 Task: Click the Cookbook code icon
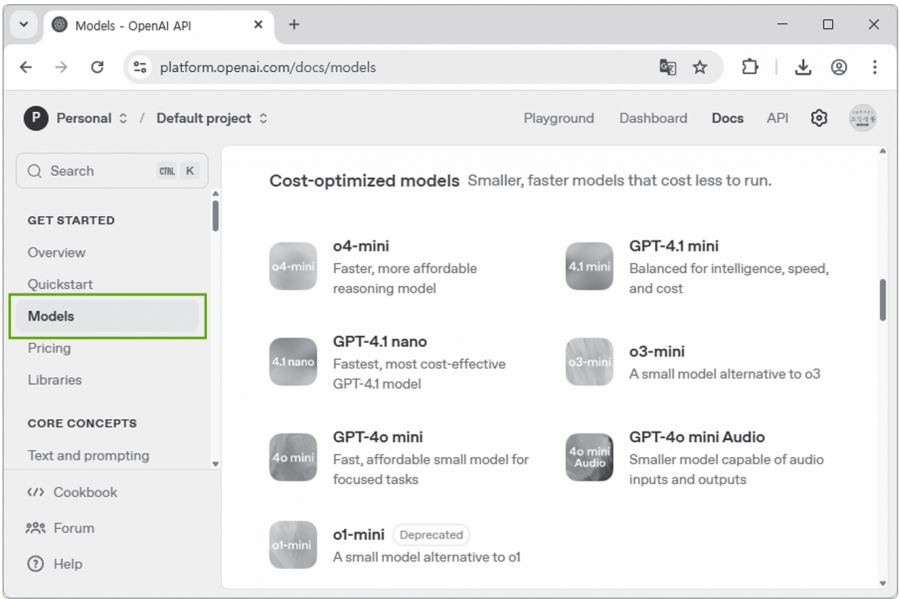36,492
